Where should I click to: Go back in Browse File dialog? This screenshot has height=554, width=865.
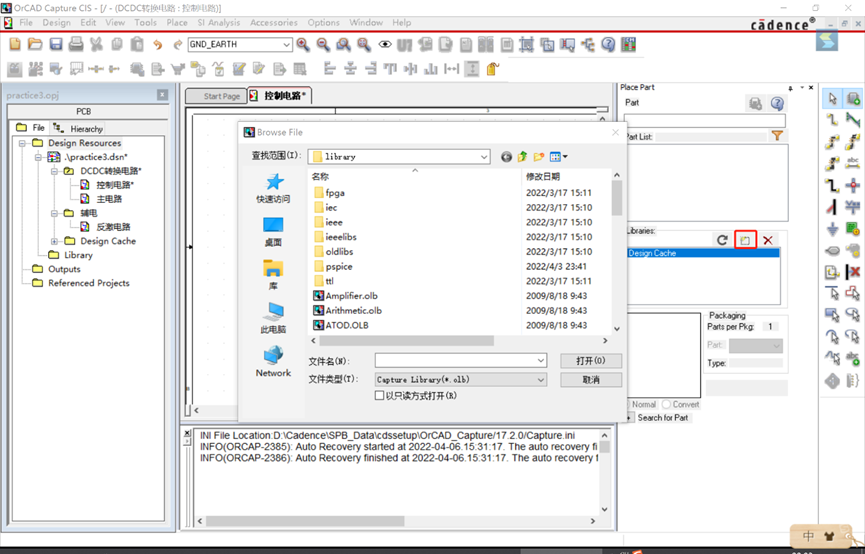[506, 157]
